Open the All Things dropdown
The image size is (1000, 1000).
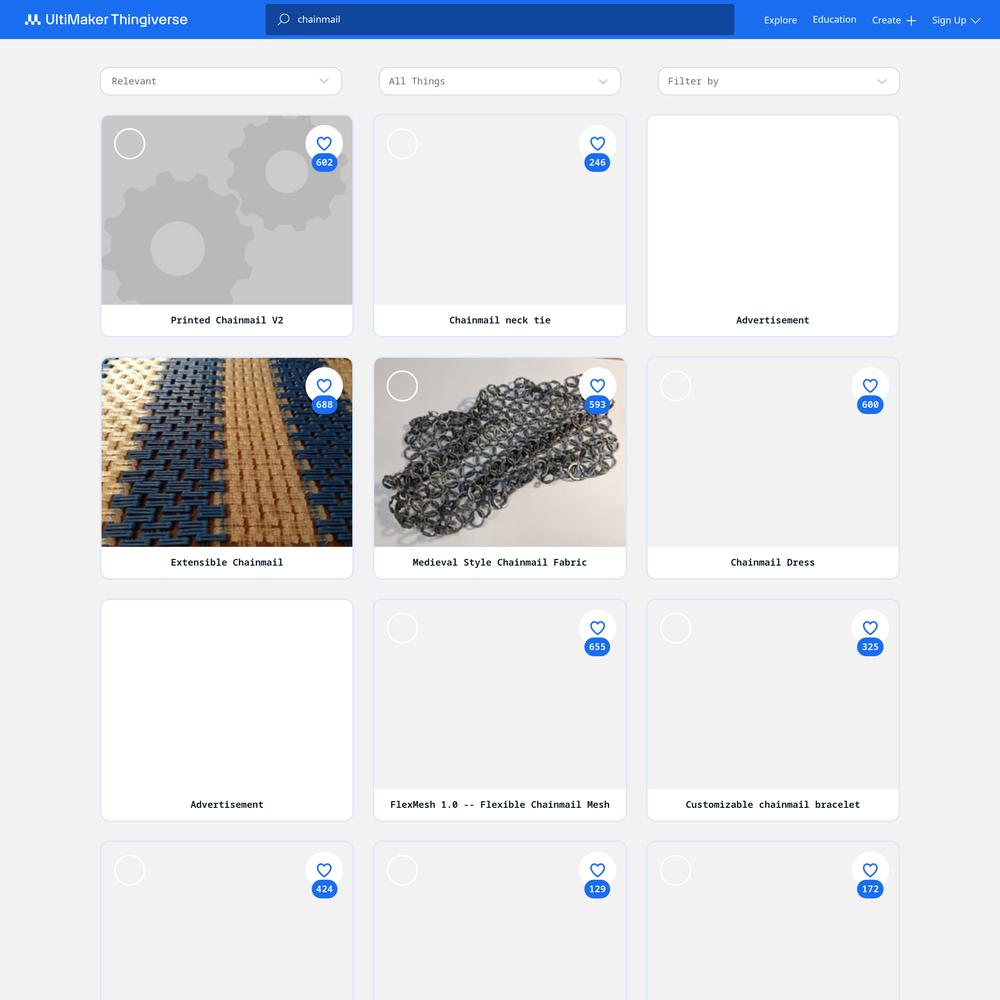tap(499, 81)
